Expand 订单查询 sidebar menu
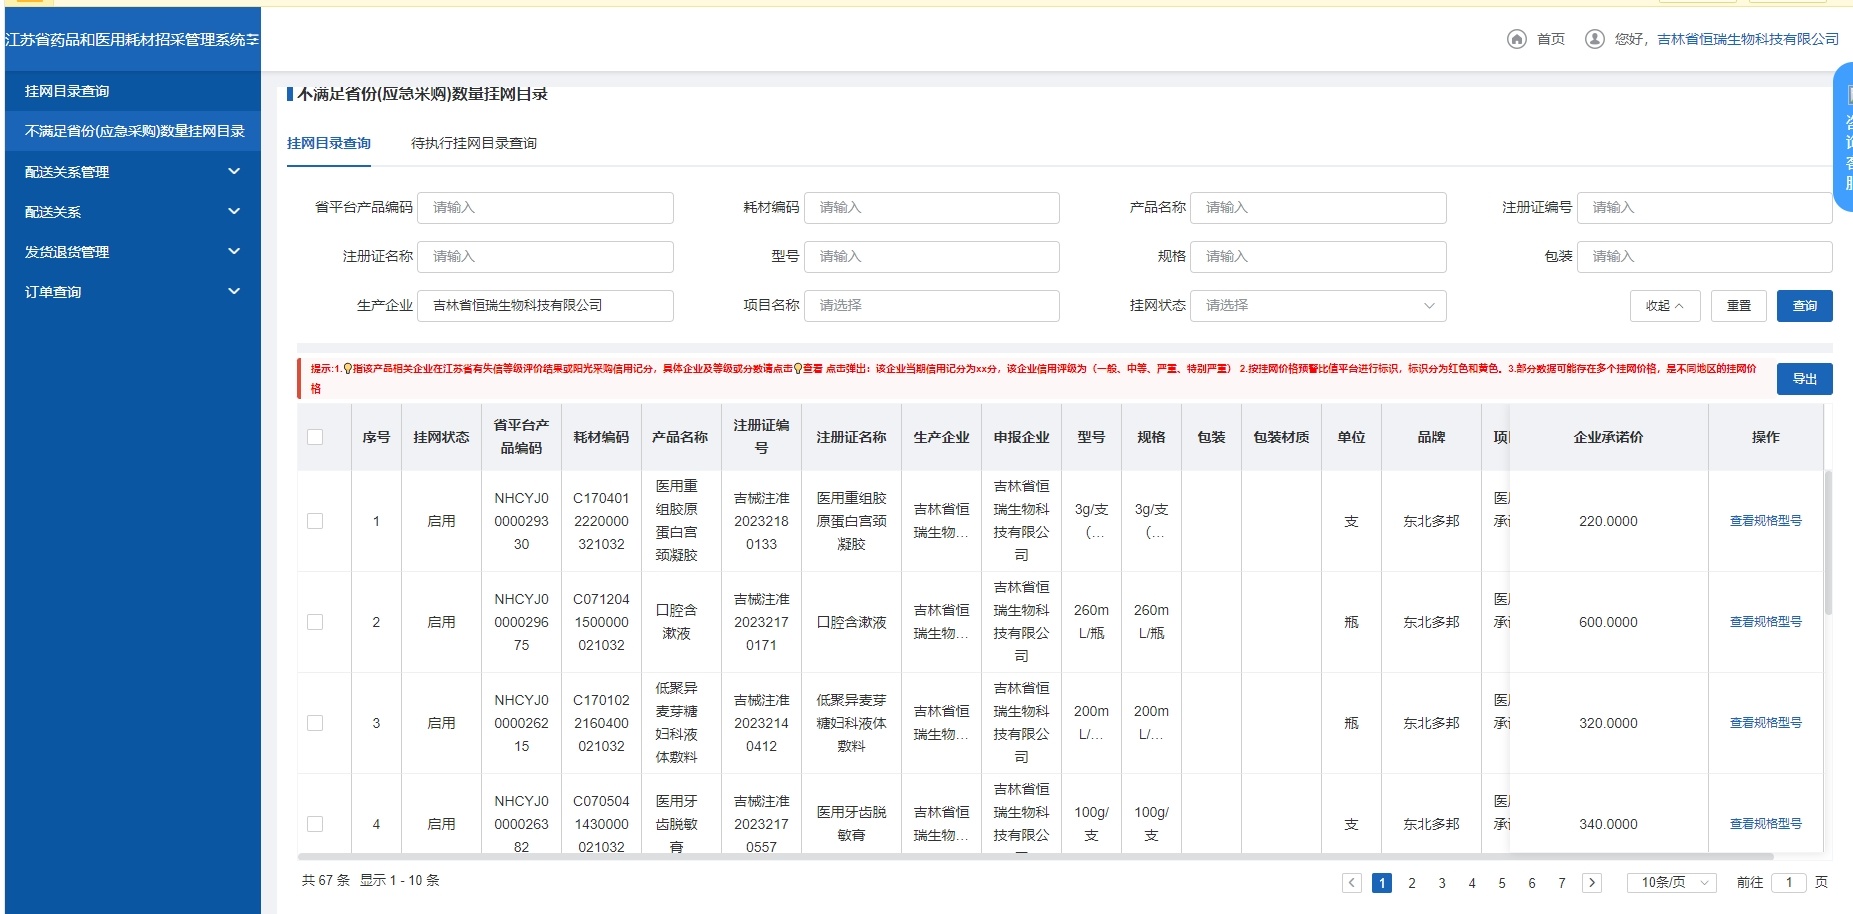The width and height of the screenshot is (1853, 914). pyautogui.click(x=133, y=292)
